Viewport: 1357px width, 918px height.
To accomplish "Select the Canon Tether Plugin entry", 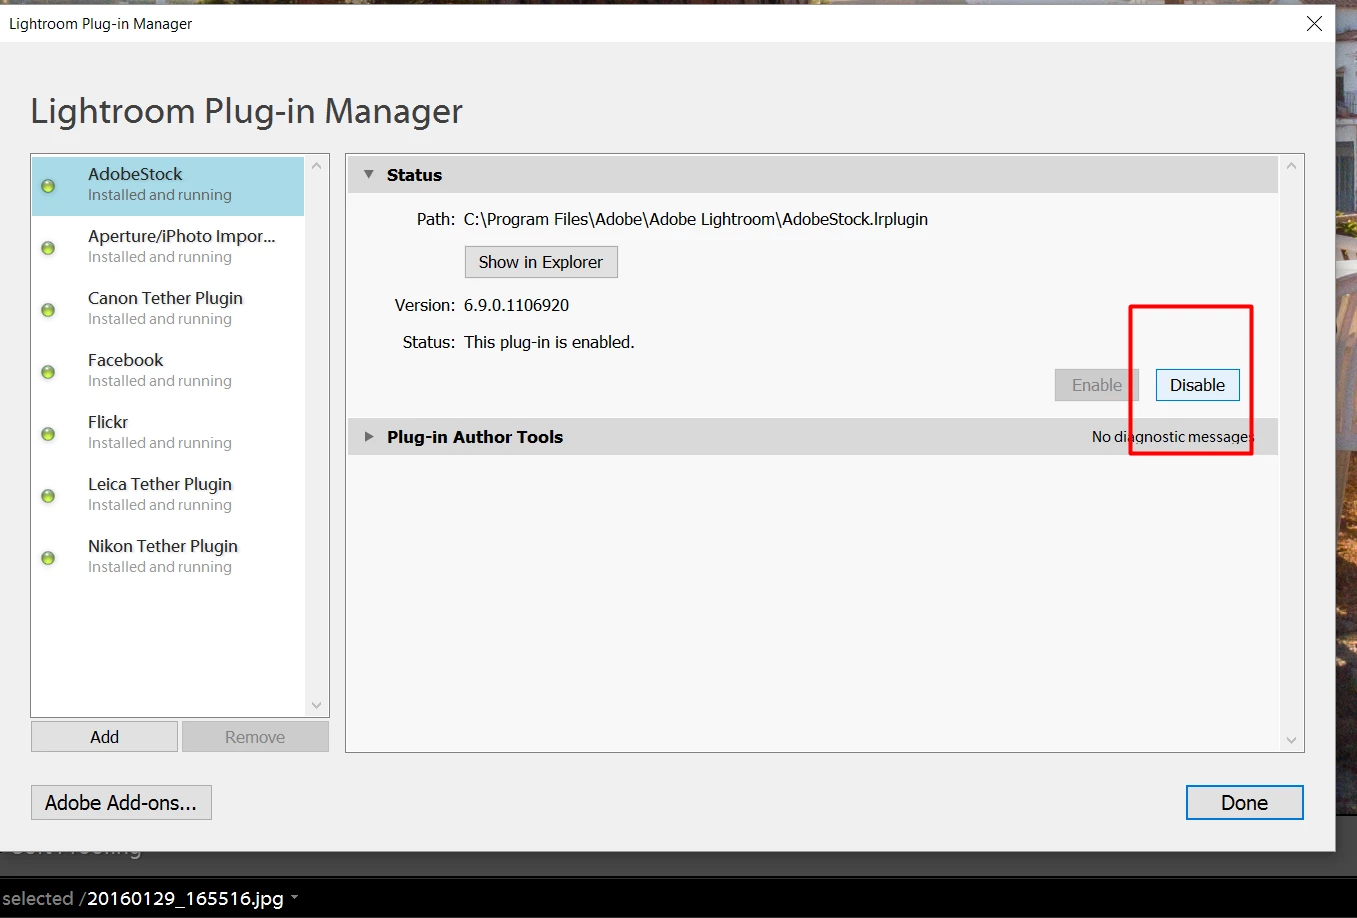I will [x=168, y=309].
